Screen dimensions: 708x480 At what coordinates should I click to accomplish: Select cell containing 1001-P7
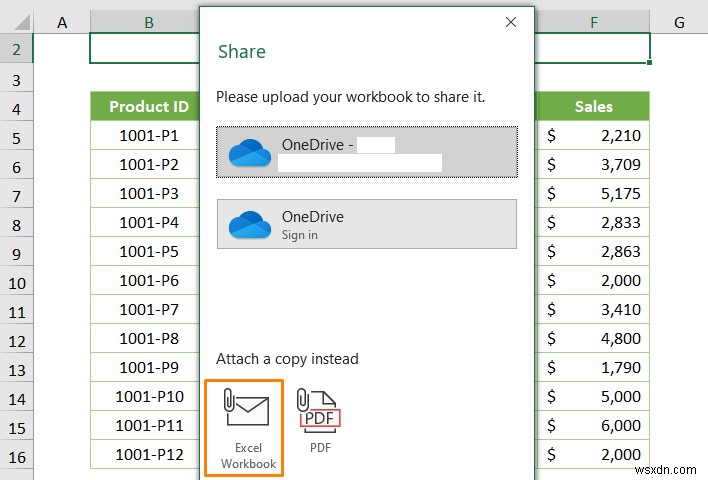point(148,310)
